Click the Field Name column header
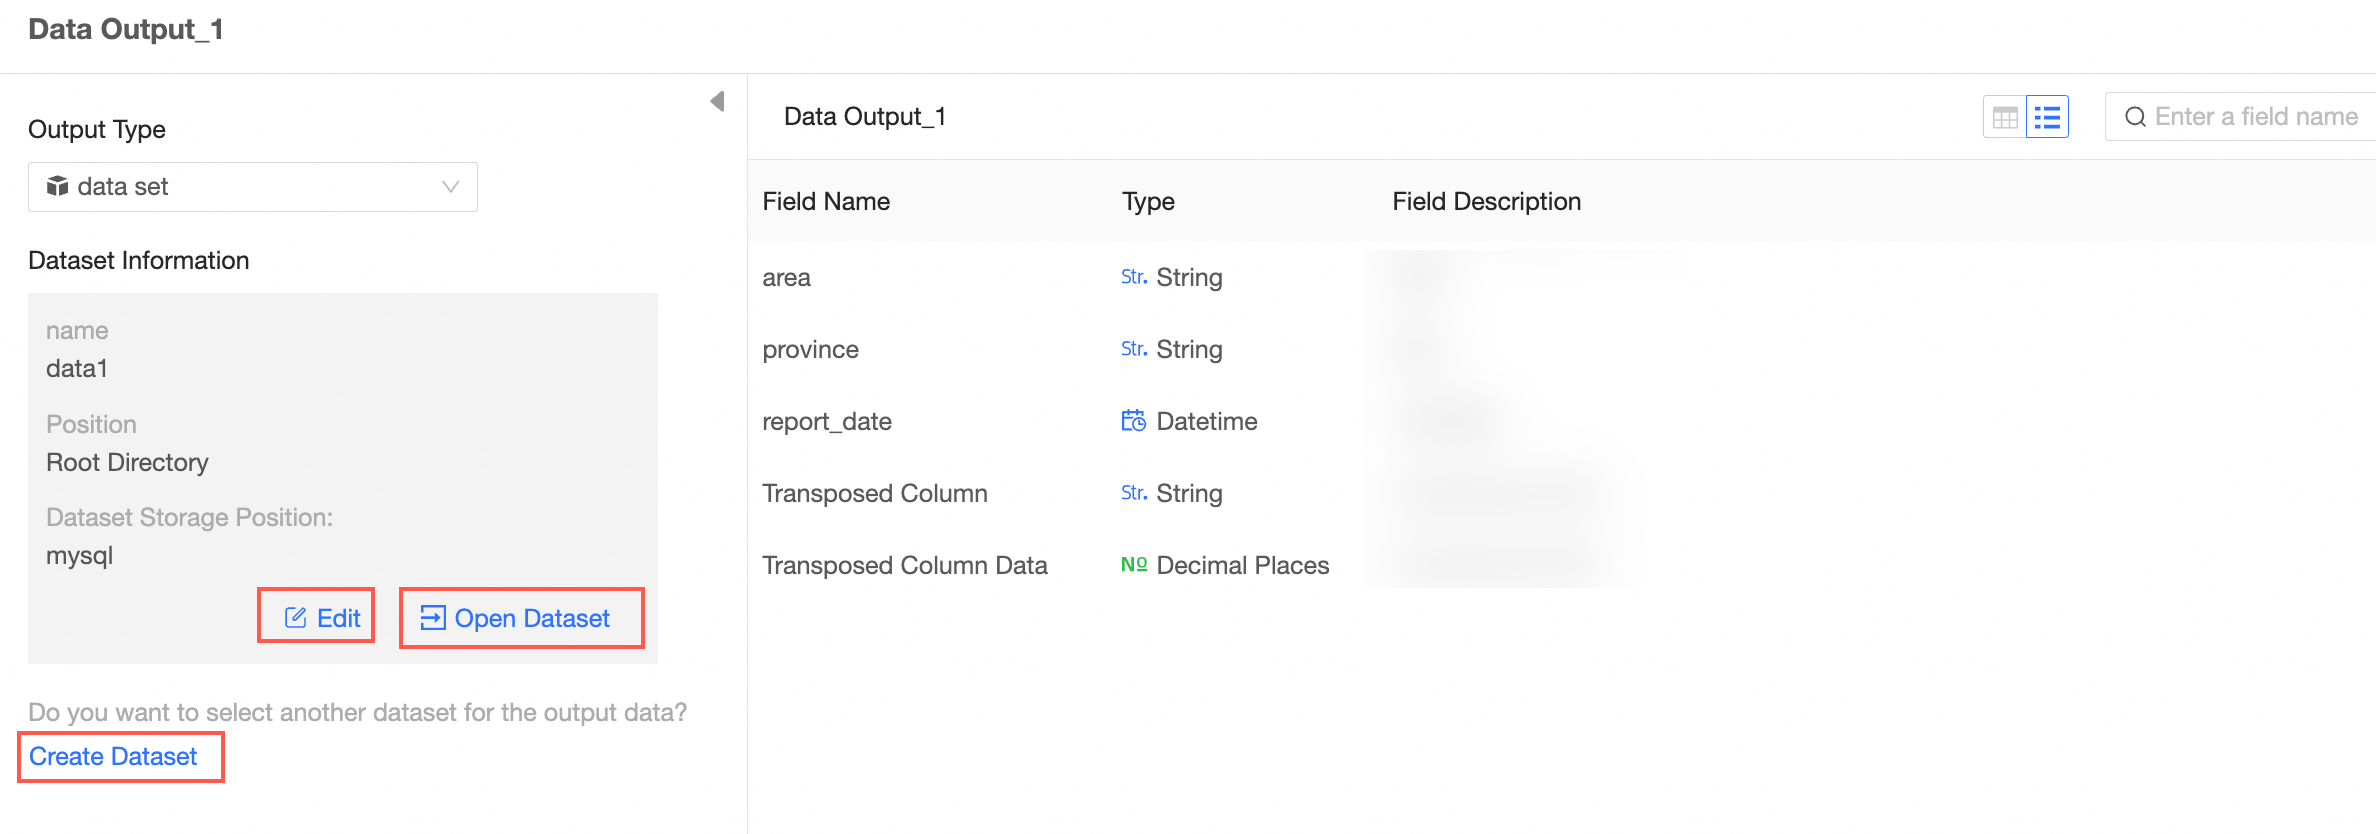Image resolution: width=2376 pixels, height=834 pixels. coord(826,202)
